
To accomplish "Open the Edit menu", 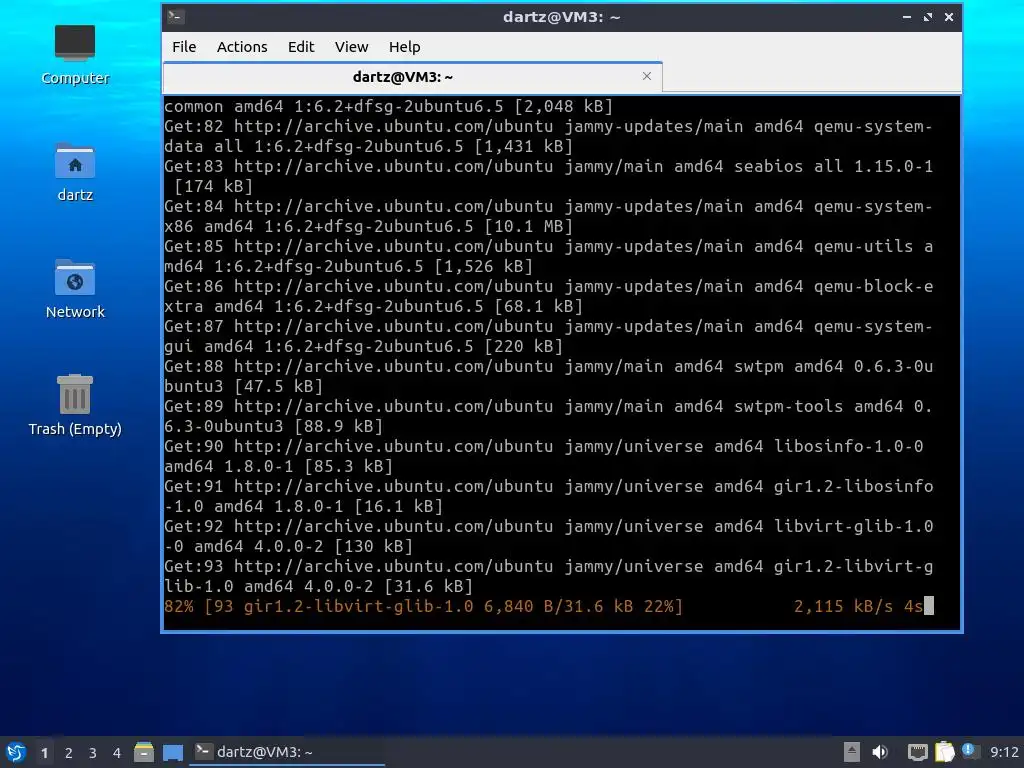I will (301, 47).
